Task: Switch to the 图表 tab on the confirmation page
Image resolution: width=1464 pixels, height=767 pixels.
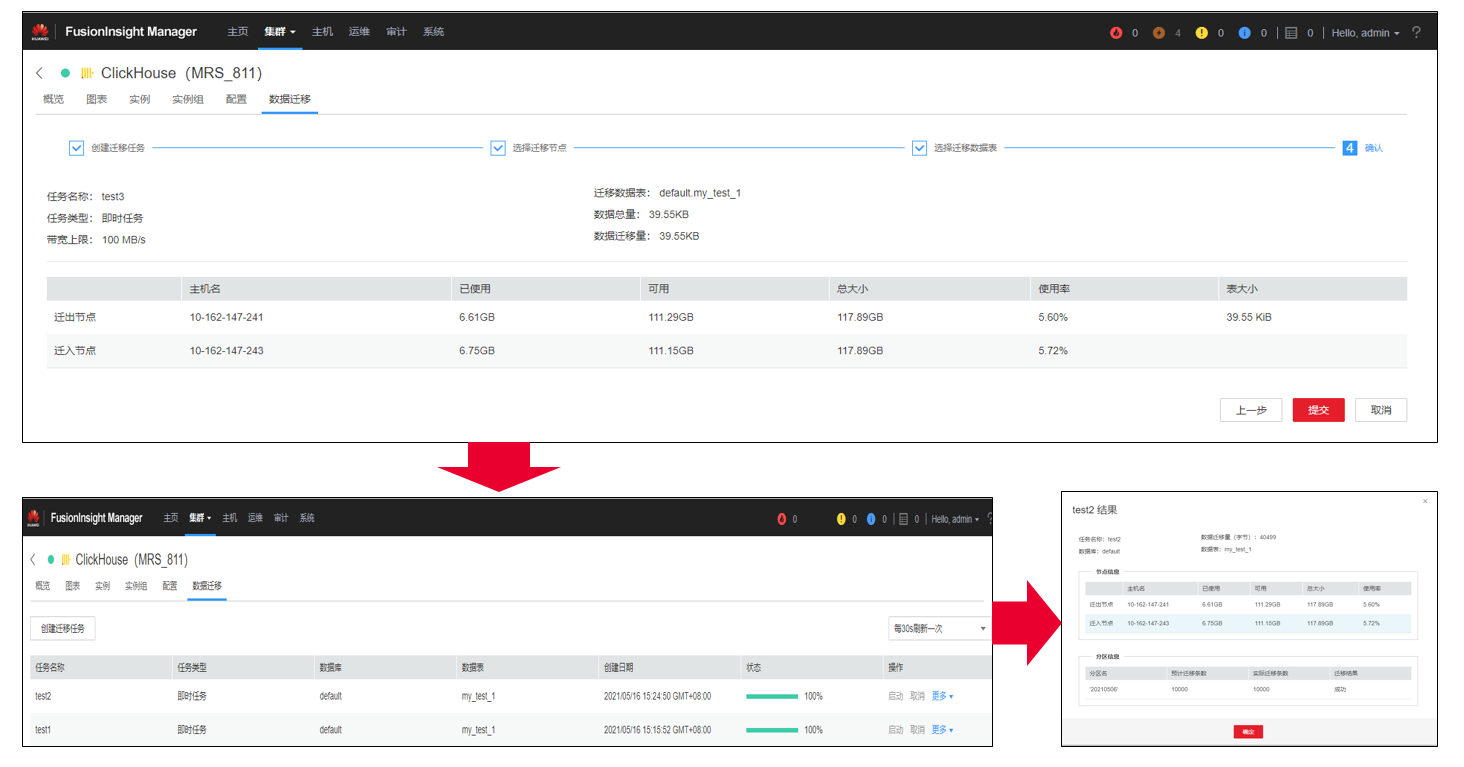Action: point(96,99)
